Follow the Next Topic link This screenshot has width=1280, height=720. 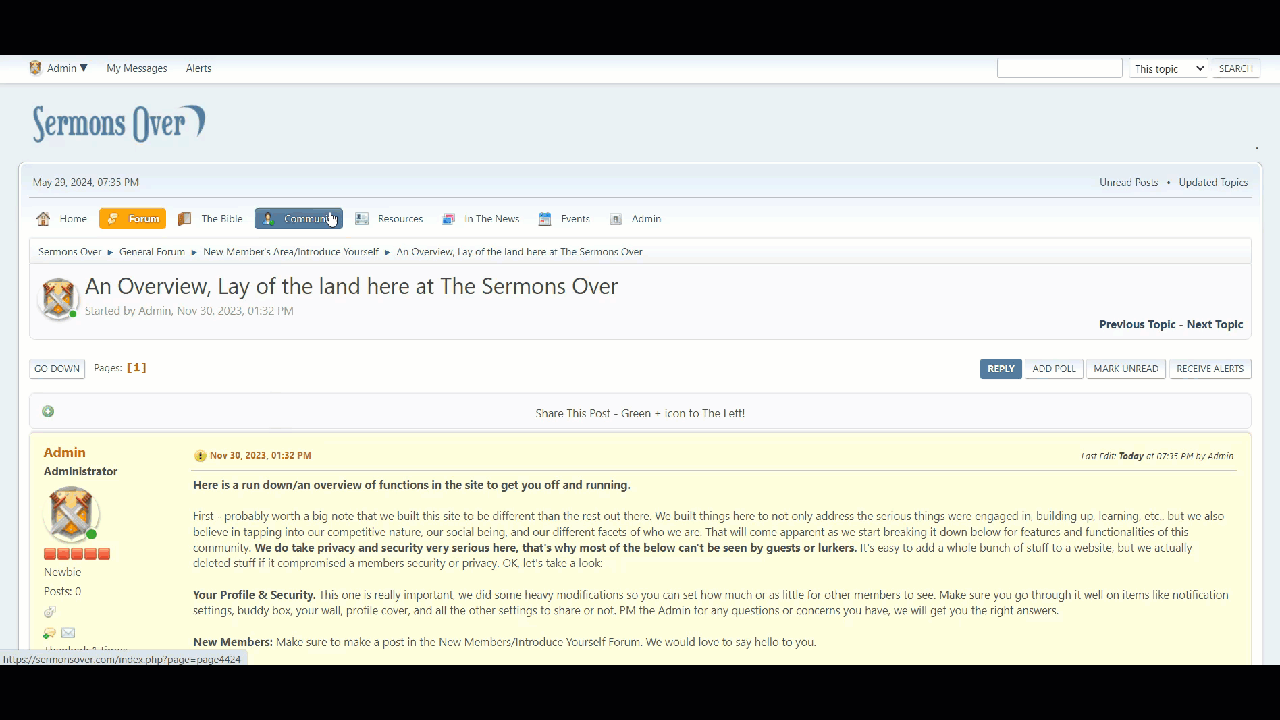1214,325
